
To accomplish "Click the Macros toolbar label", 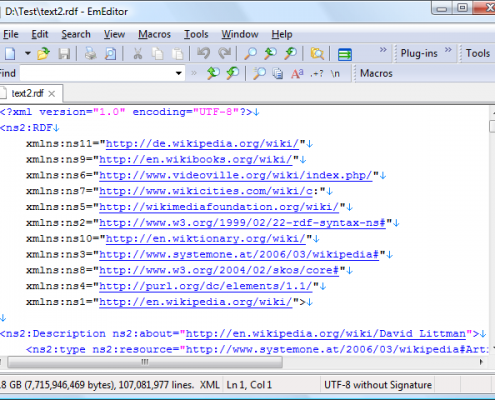I will tap(376, 73).
